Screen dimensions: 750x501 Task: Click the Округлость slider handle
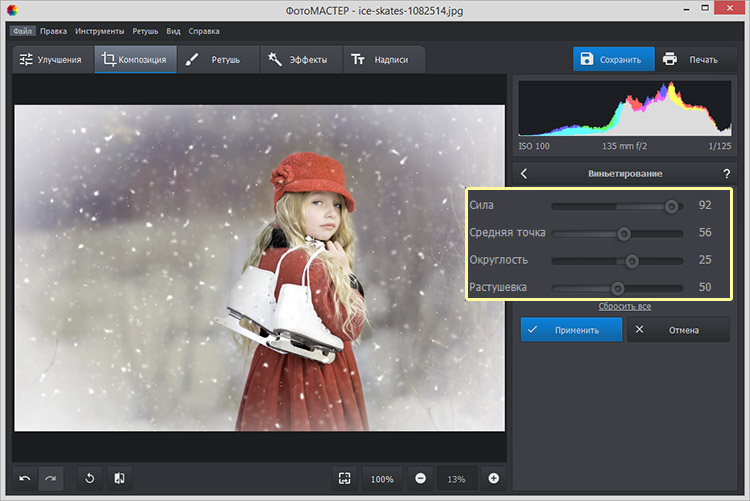click(x=632, y=261)
